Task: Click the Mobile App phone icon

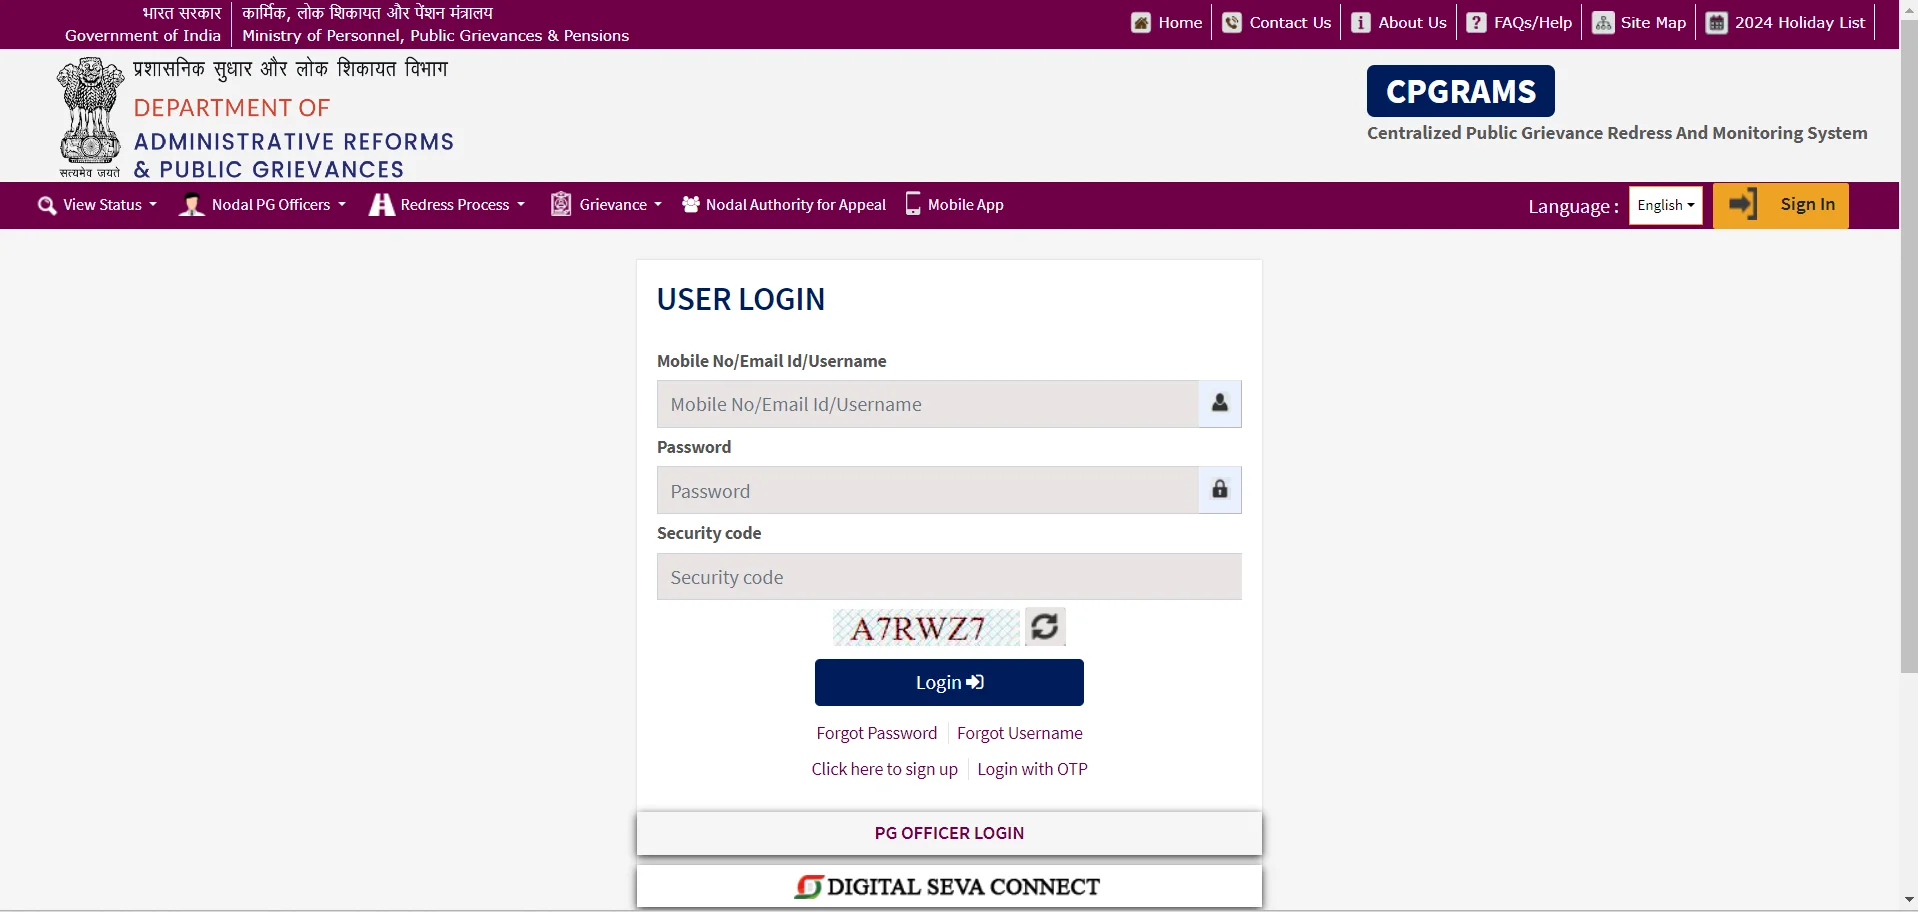Action: pyautogui.click(x=913, y=204)
